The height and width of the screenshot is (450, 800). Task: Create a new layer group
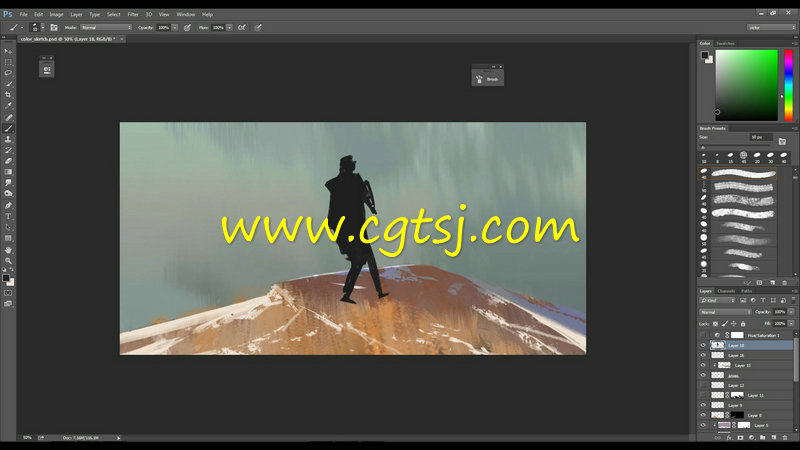pyautogui.click(x=762, y=438)
